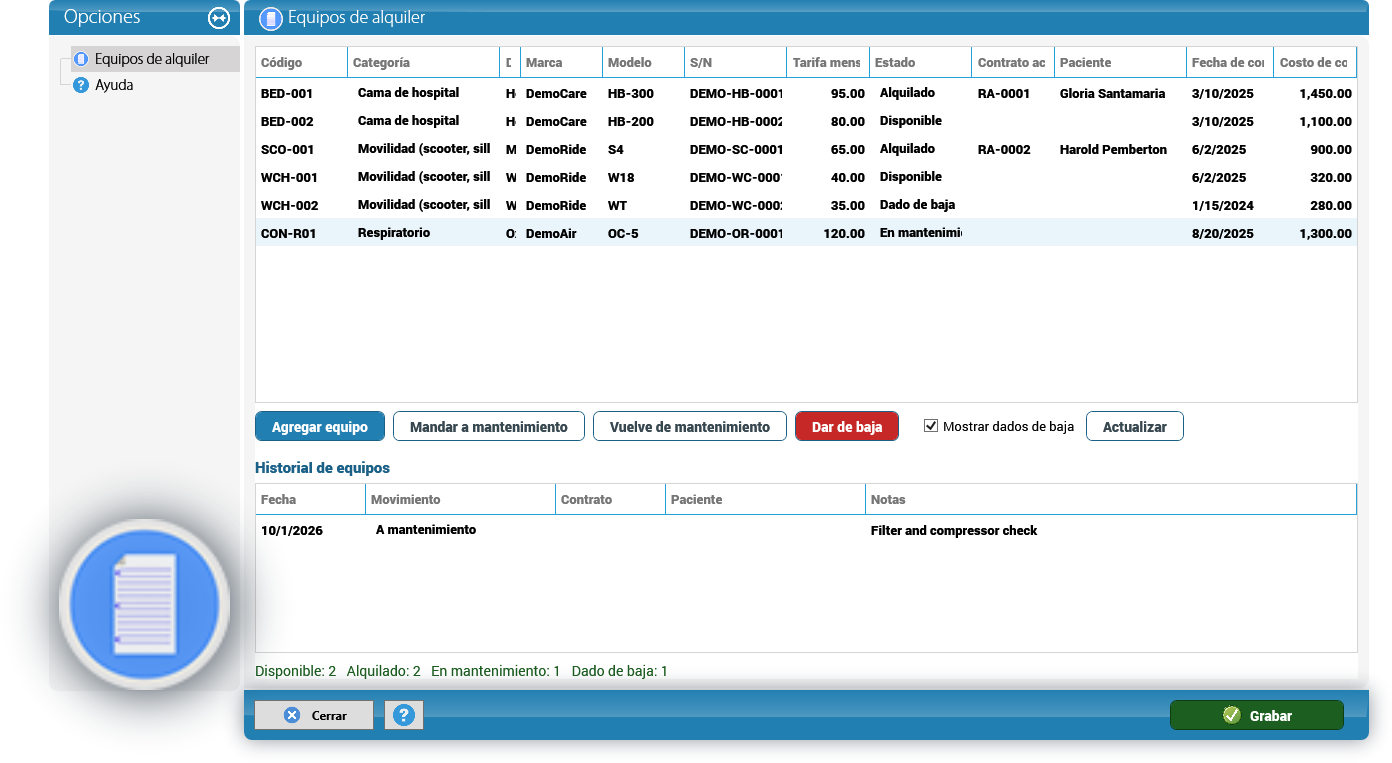Click the Actualizar button
This screenshot has width=1392, height=763.
click(x=1135, y=427)
